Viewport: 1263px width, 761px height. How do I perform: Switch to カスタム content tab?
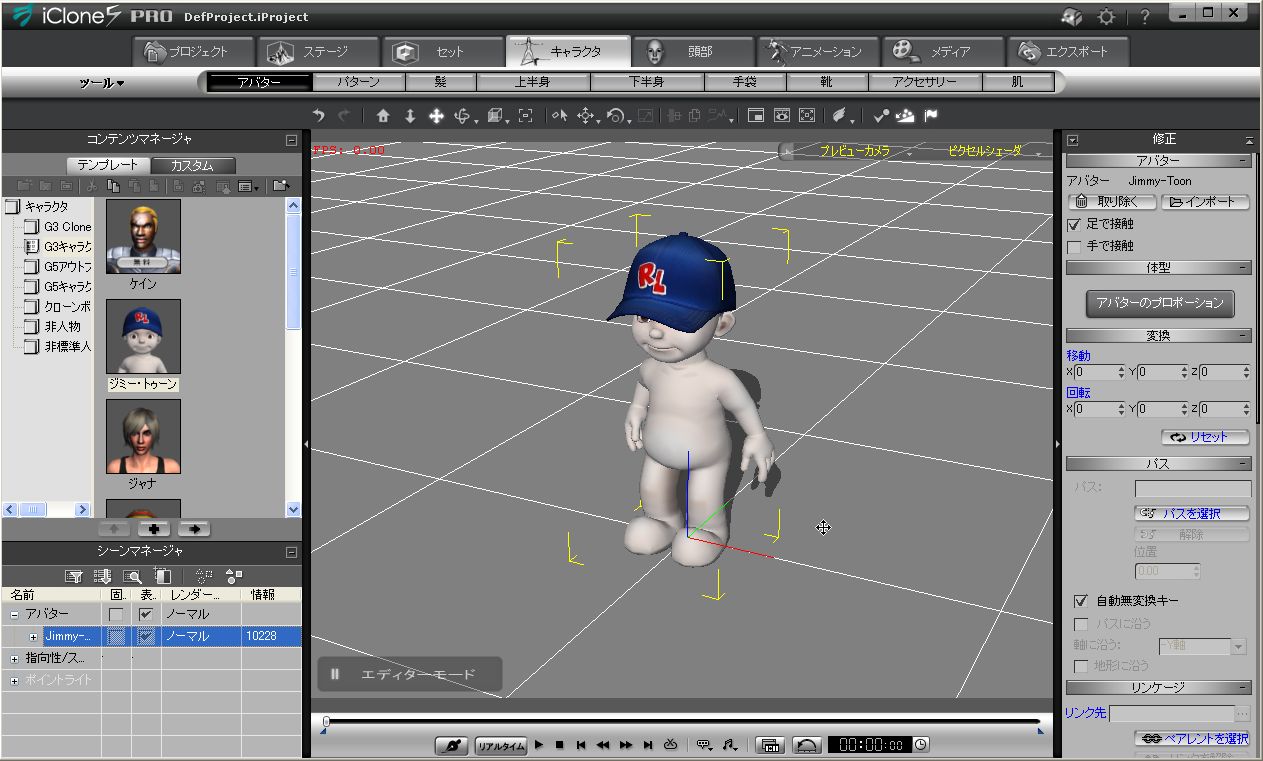pos(194,166)
